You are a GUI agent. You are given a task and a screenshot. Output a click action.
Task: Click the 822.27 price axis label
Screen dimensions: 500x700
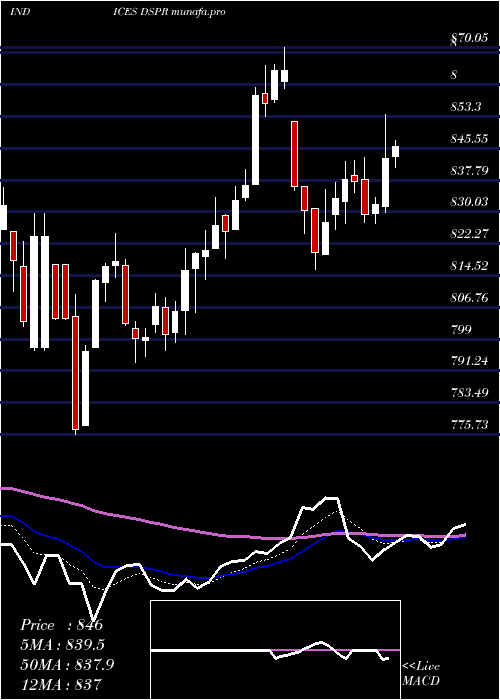(x=469, y=234)
